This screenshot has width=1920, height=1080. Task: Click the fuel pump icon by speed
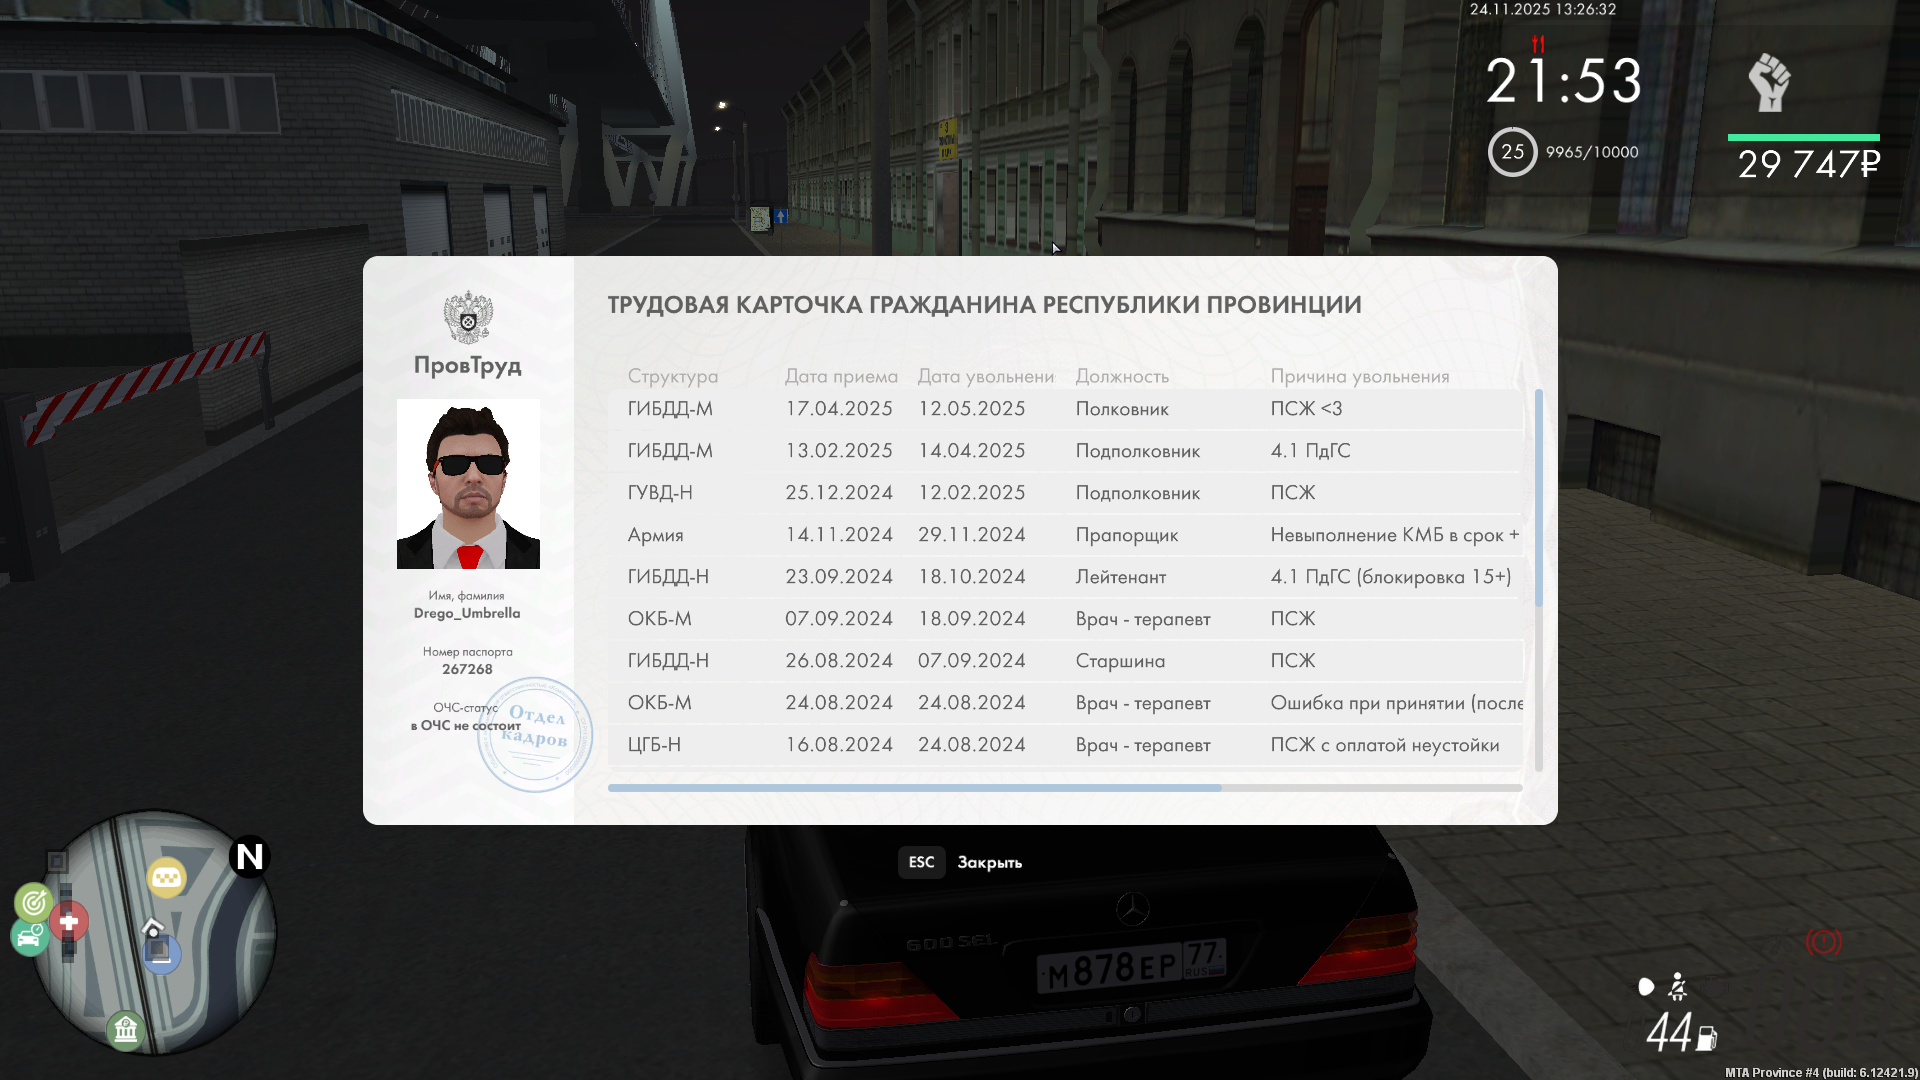coord(1707,1039)
